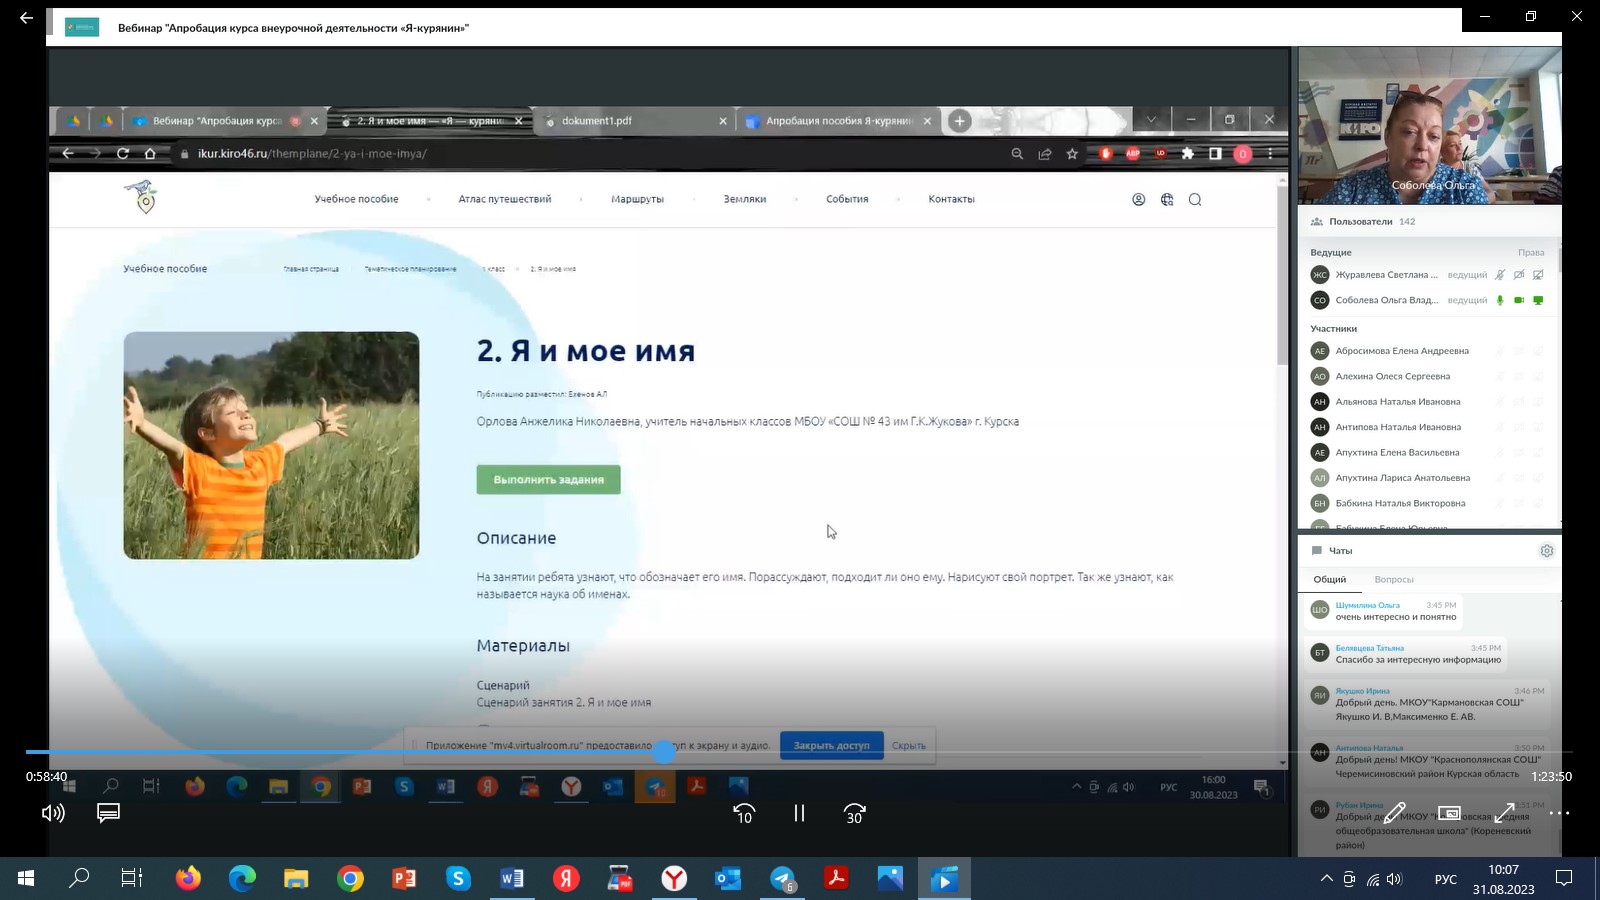1600x900 pixels.
Task: Enter full screen mode in the player
Action: 1504,813
